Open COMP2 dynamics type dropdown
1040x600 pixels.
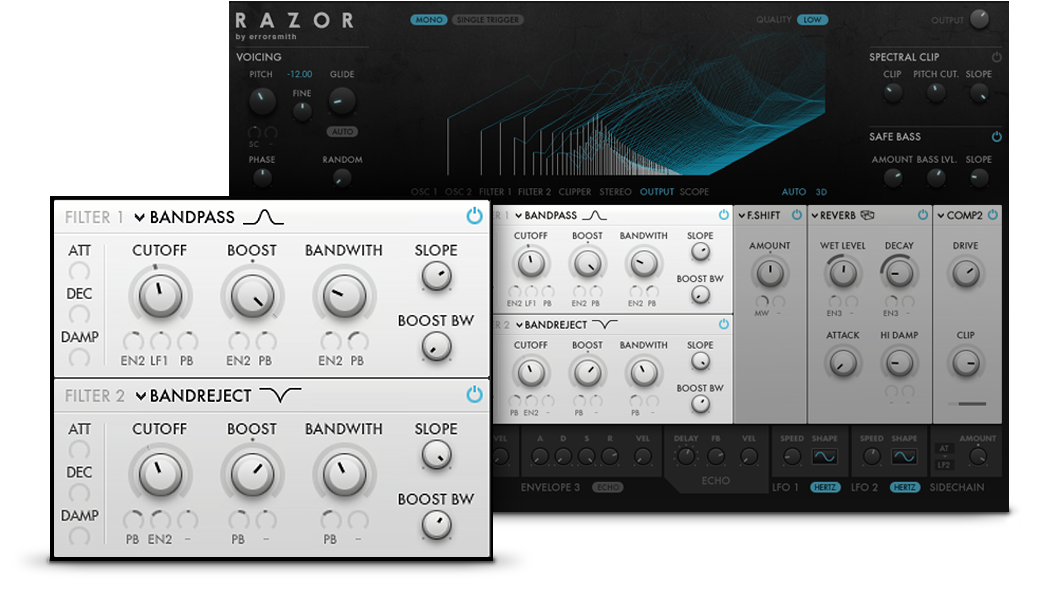pyautogui.click(x=960, y=215)
